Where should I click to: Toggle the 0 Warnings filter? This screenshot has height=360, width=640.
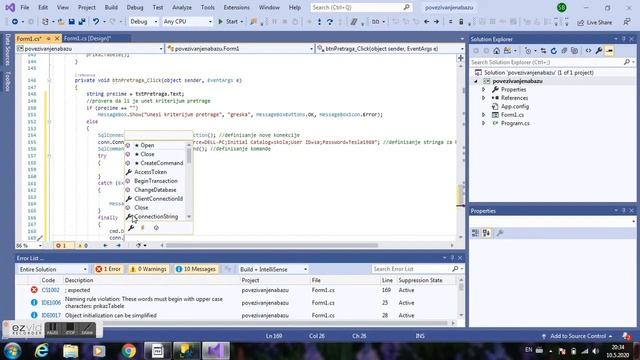[x=148, y=269]
